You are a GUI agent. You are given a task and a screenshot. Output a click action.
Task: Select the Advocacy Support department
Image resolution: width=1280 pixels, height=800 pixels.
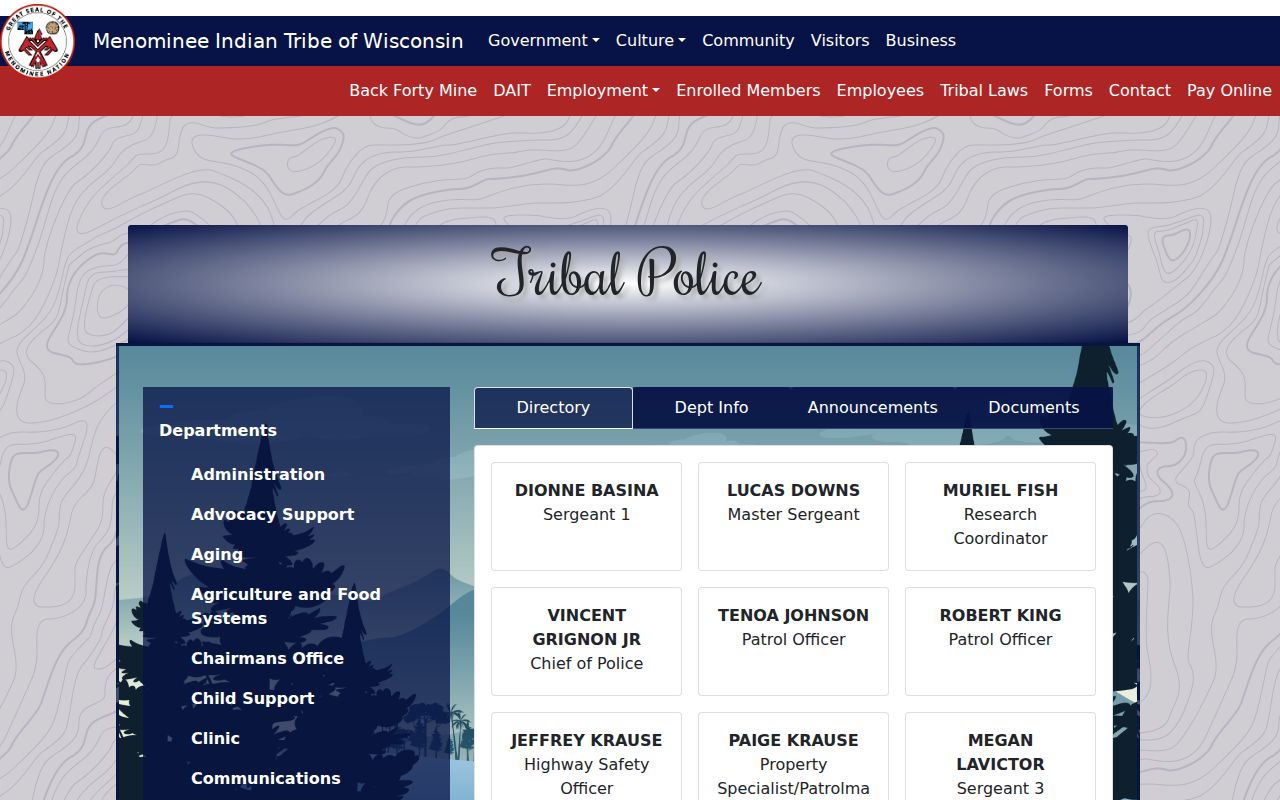pyautogui.click(x=273, y=514)
